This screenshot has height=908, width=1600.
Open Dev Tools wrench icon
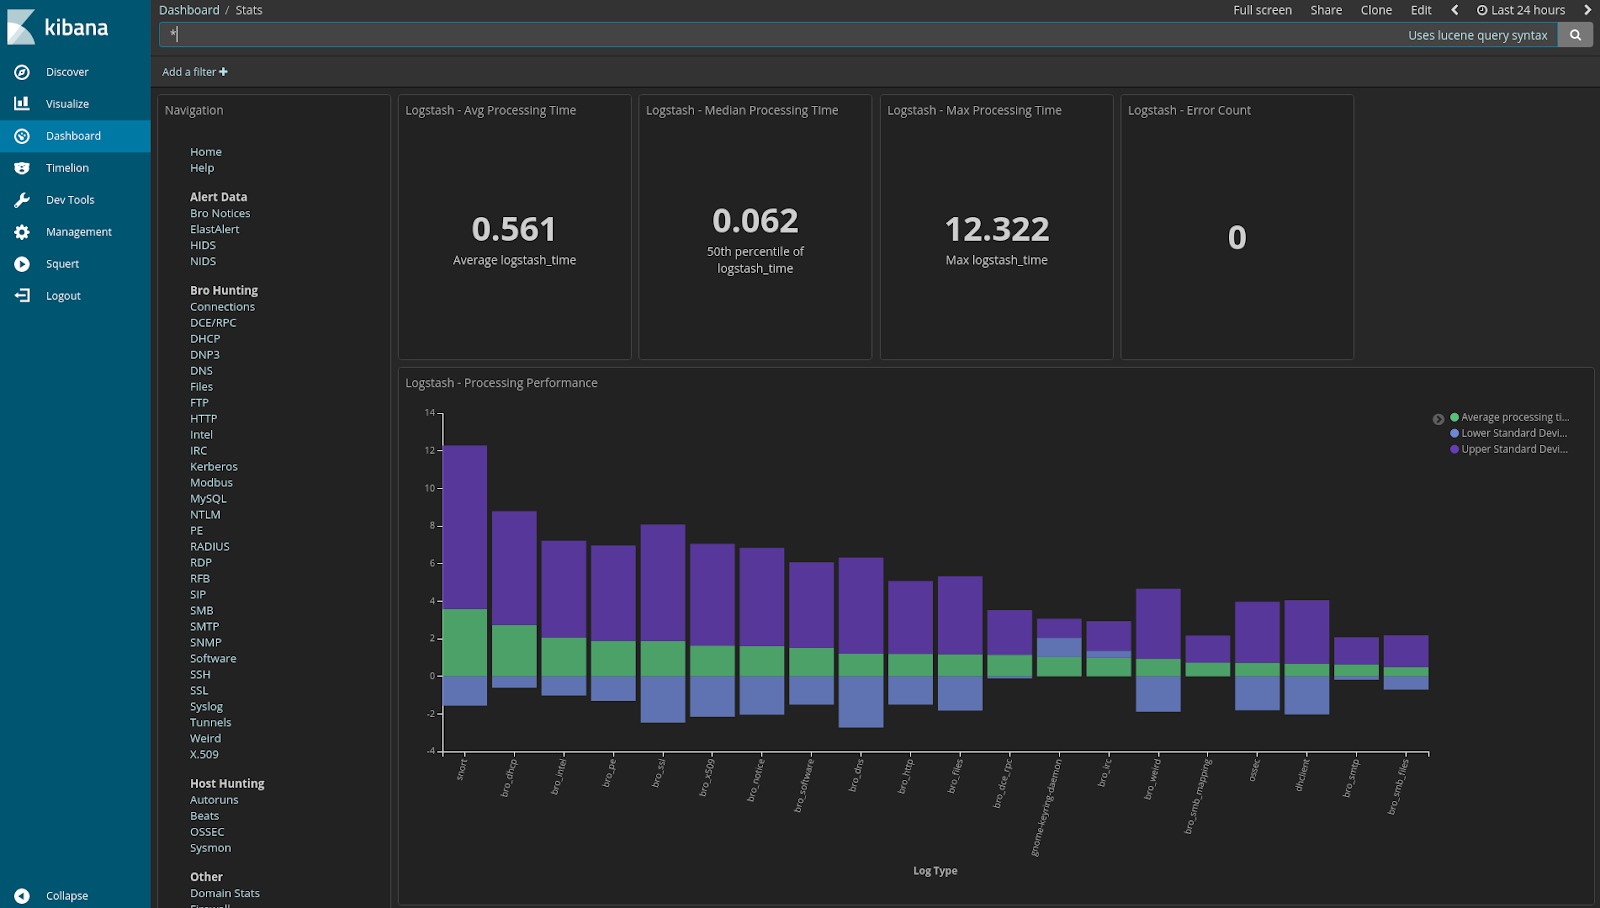pyautogui.click(x=22, y=200)
